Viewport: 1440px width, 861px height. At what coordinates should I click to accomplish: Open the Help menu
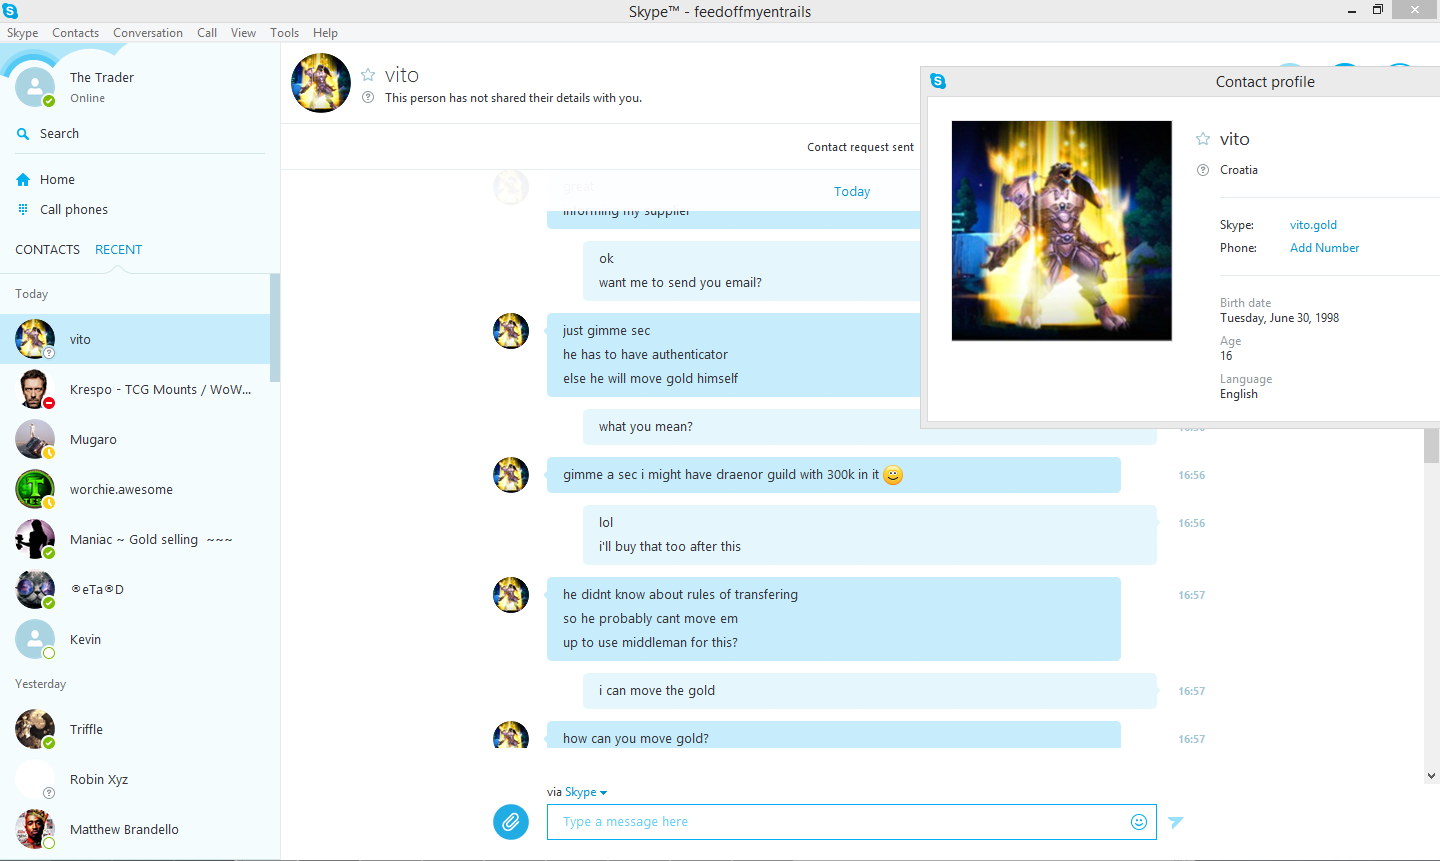tap(325, 33)
